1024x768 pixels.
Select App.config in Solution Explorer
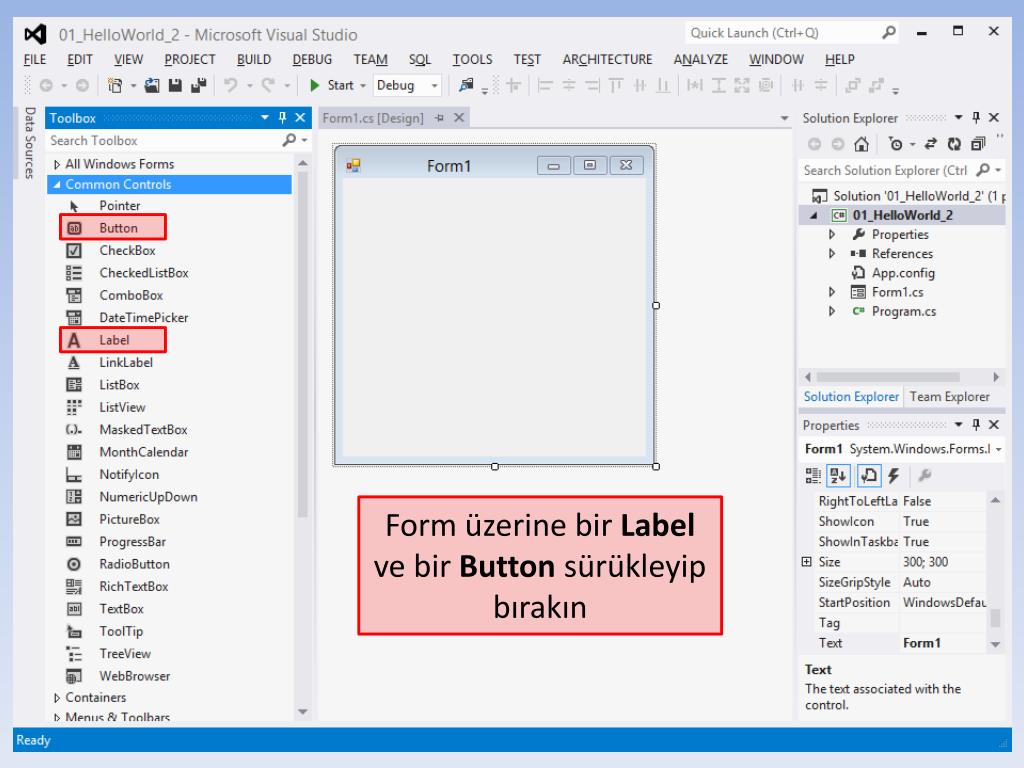click(x=903, y=273)
